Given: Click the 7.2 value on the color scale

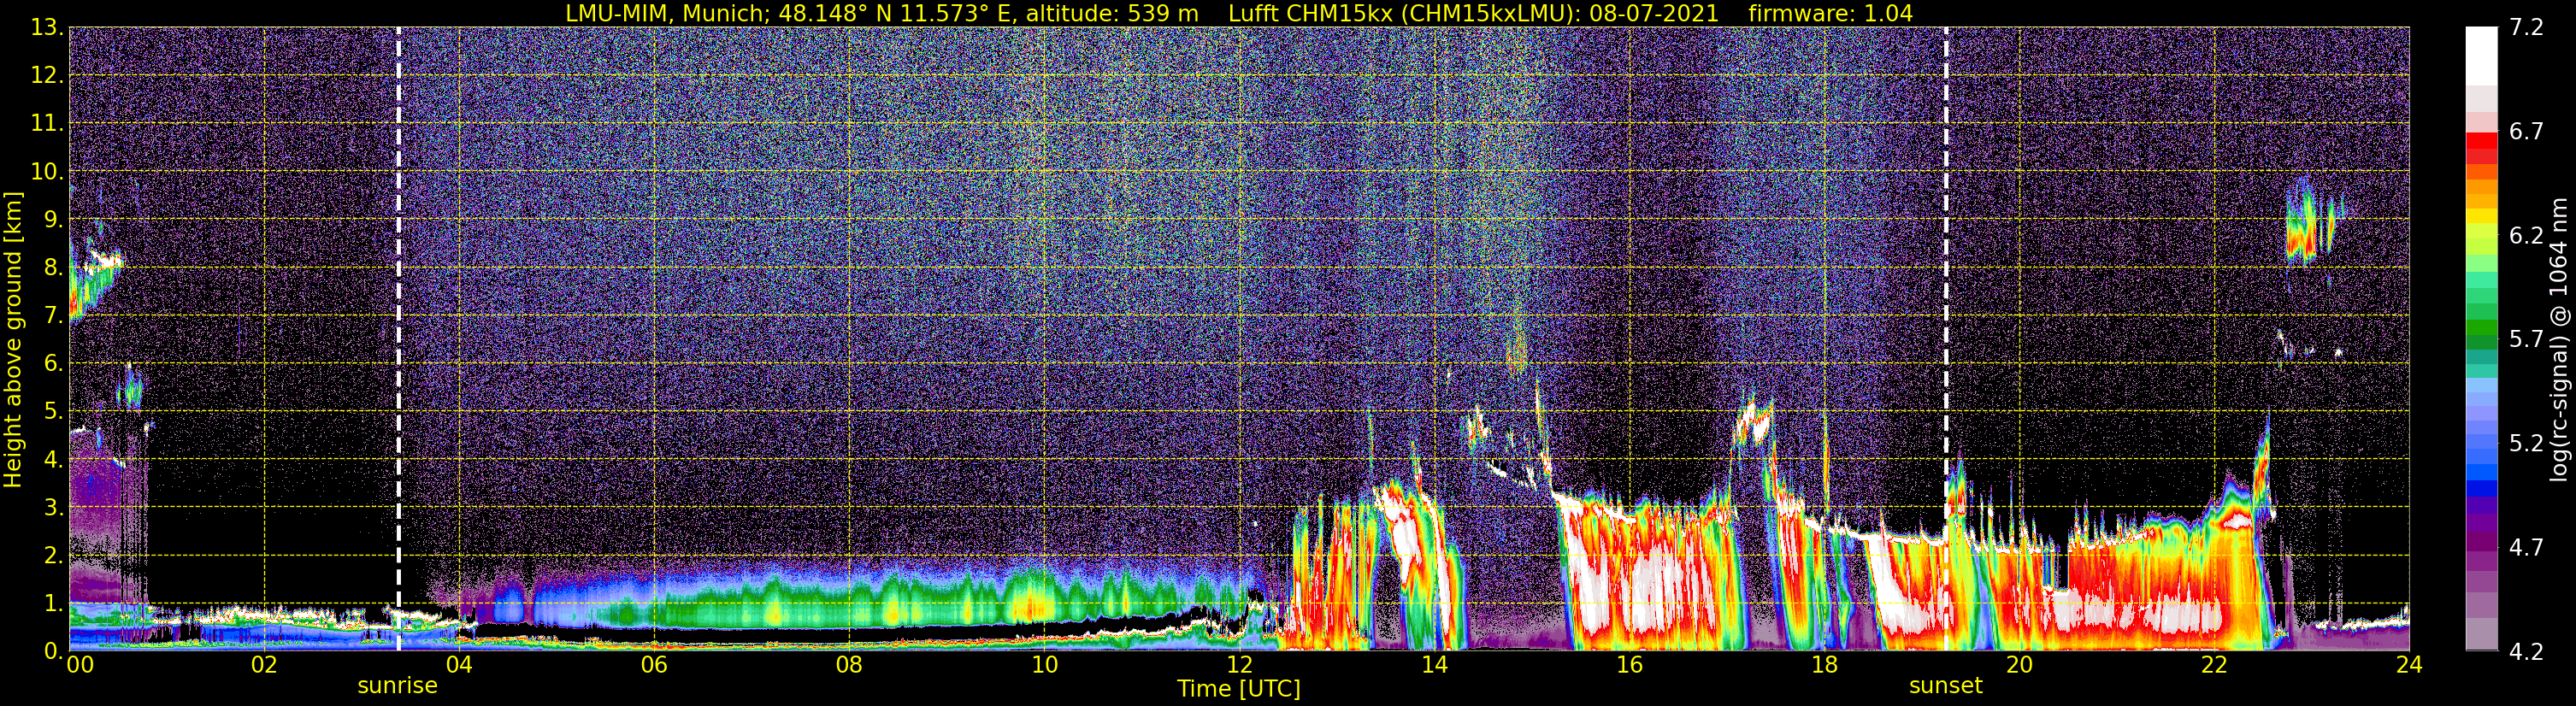Looking at the screenshot, I should pos(2526,28).
